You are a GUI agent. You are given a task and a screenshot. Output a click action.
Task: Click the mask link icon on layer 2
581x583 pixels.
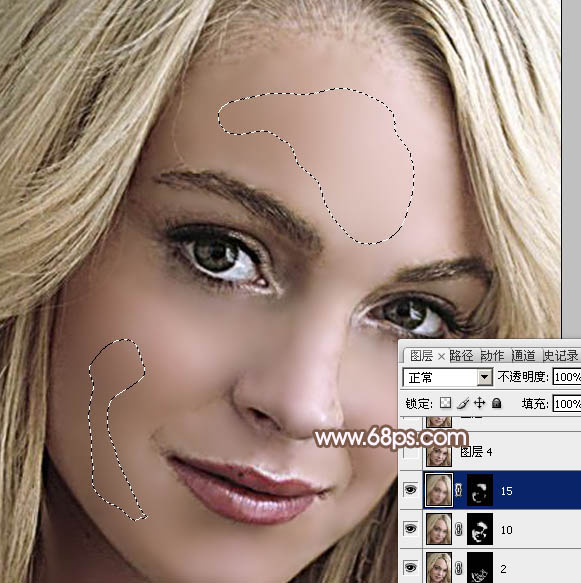pyautogui.click(x=459, y=568)
